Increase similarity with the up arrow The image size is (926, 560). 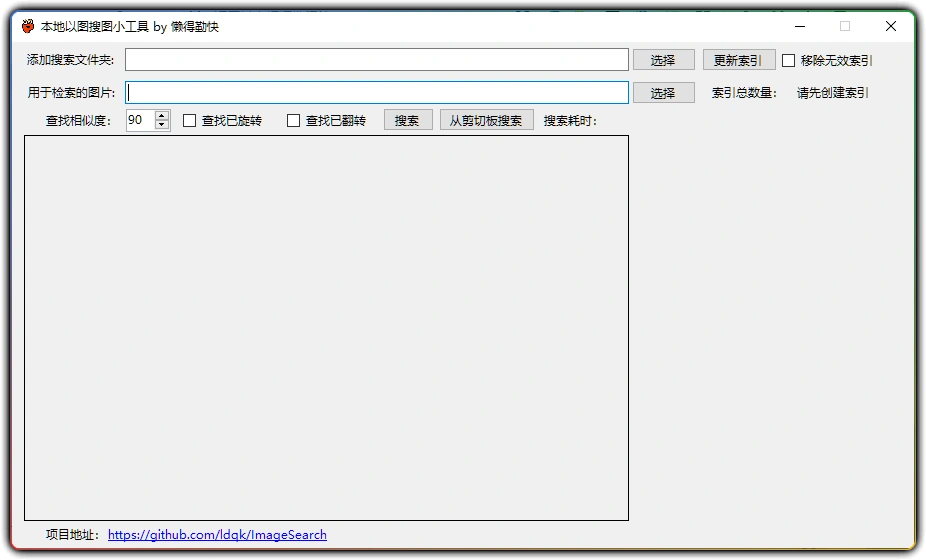pyautogui.click(x=162, y=115)
